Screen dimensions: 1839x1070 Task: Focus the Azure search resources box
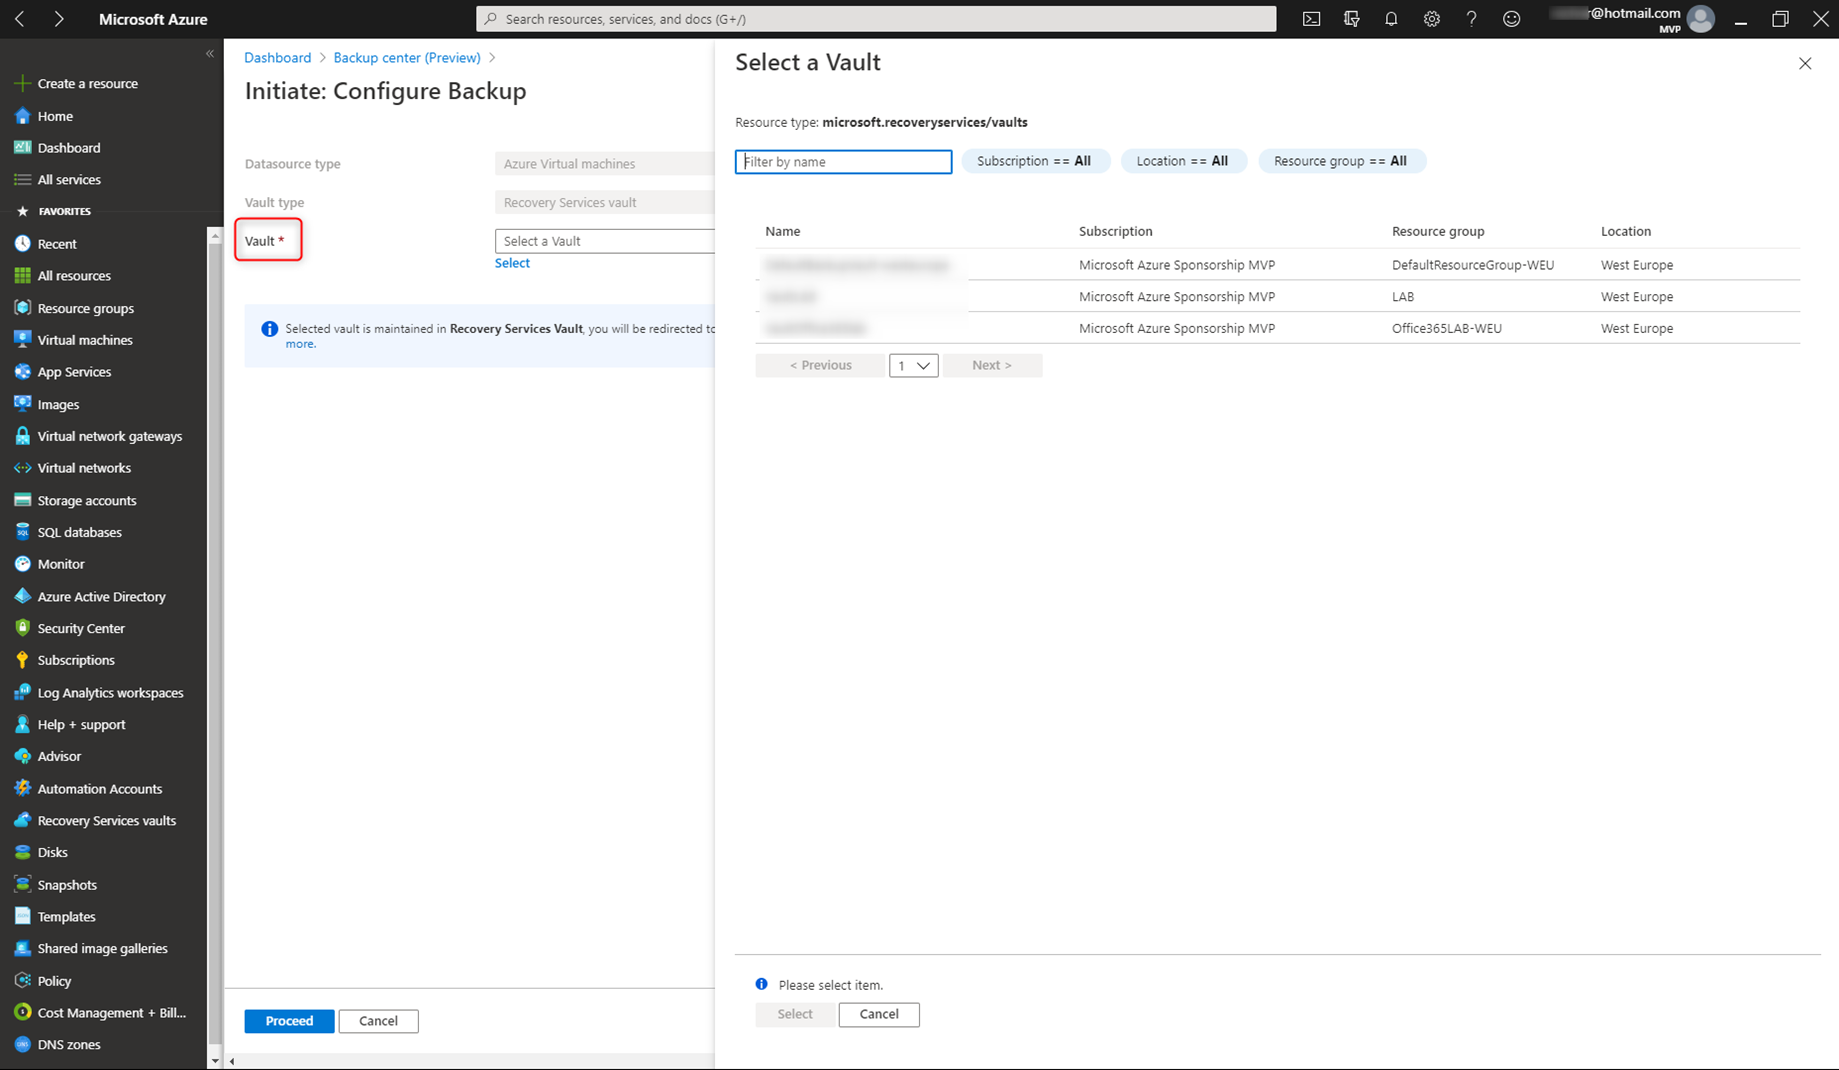876,19
